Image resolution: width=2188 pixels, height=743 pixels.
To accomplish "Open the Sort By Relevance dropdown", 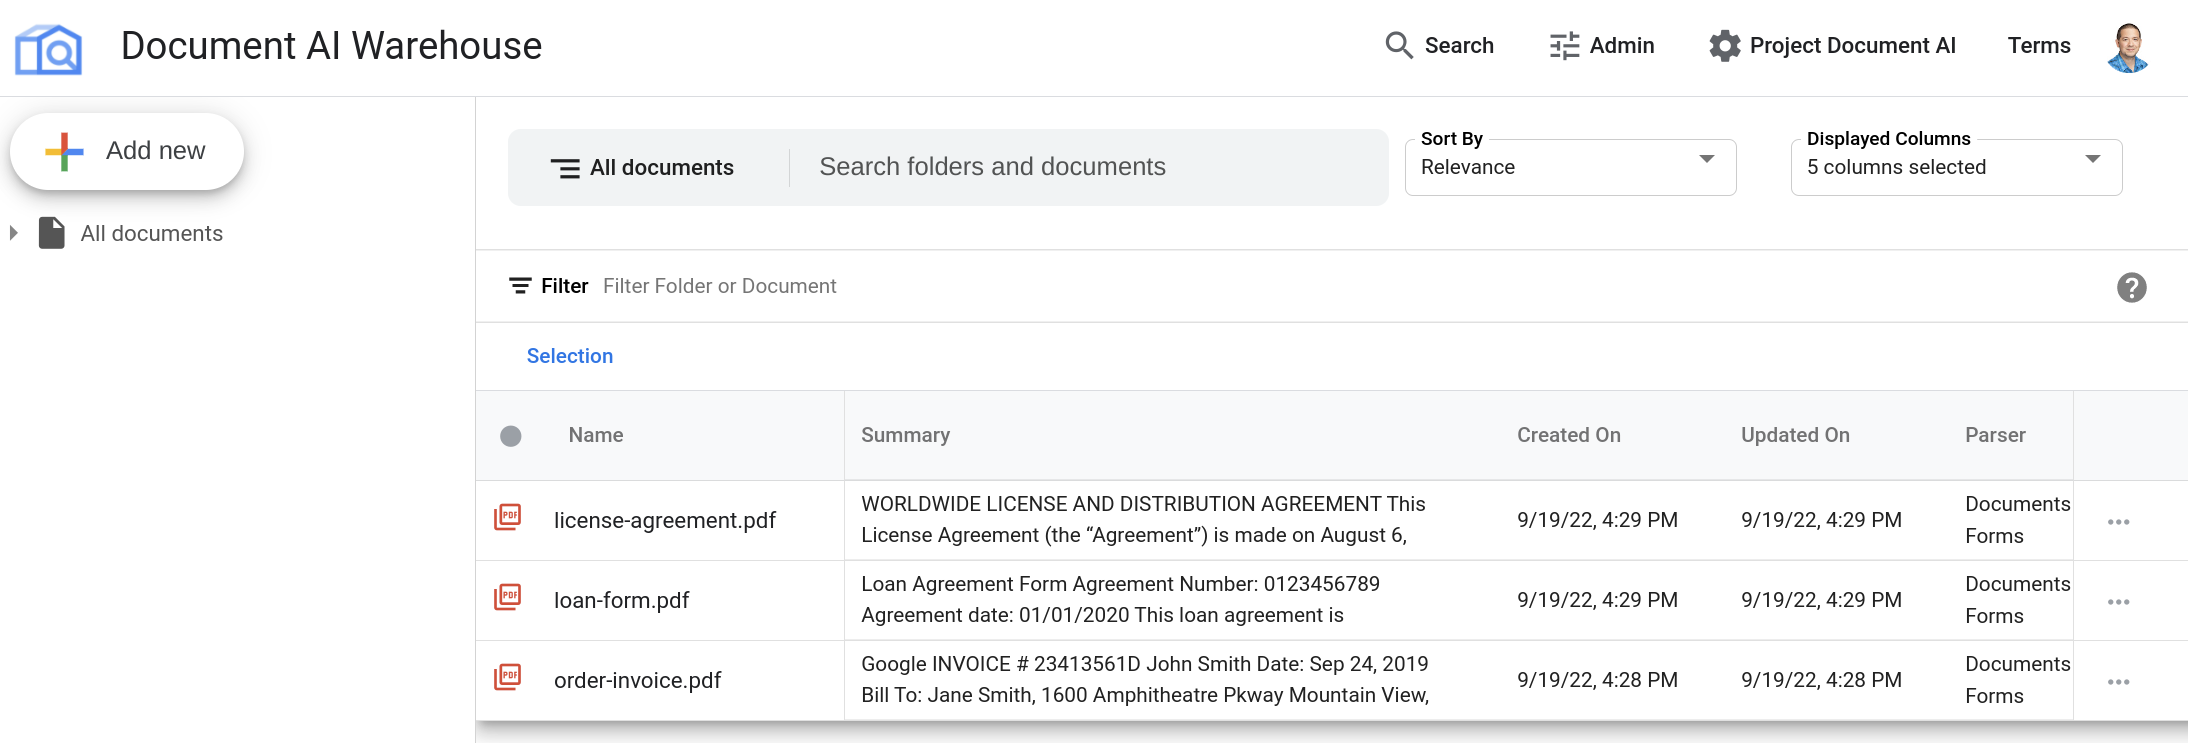I will click(x=1569, y=167).
